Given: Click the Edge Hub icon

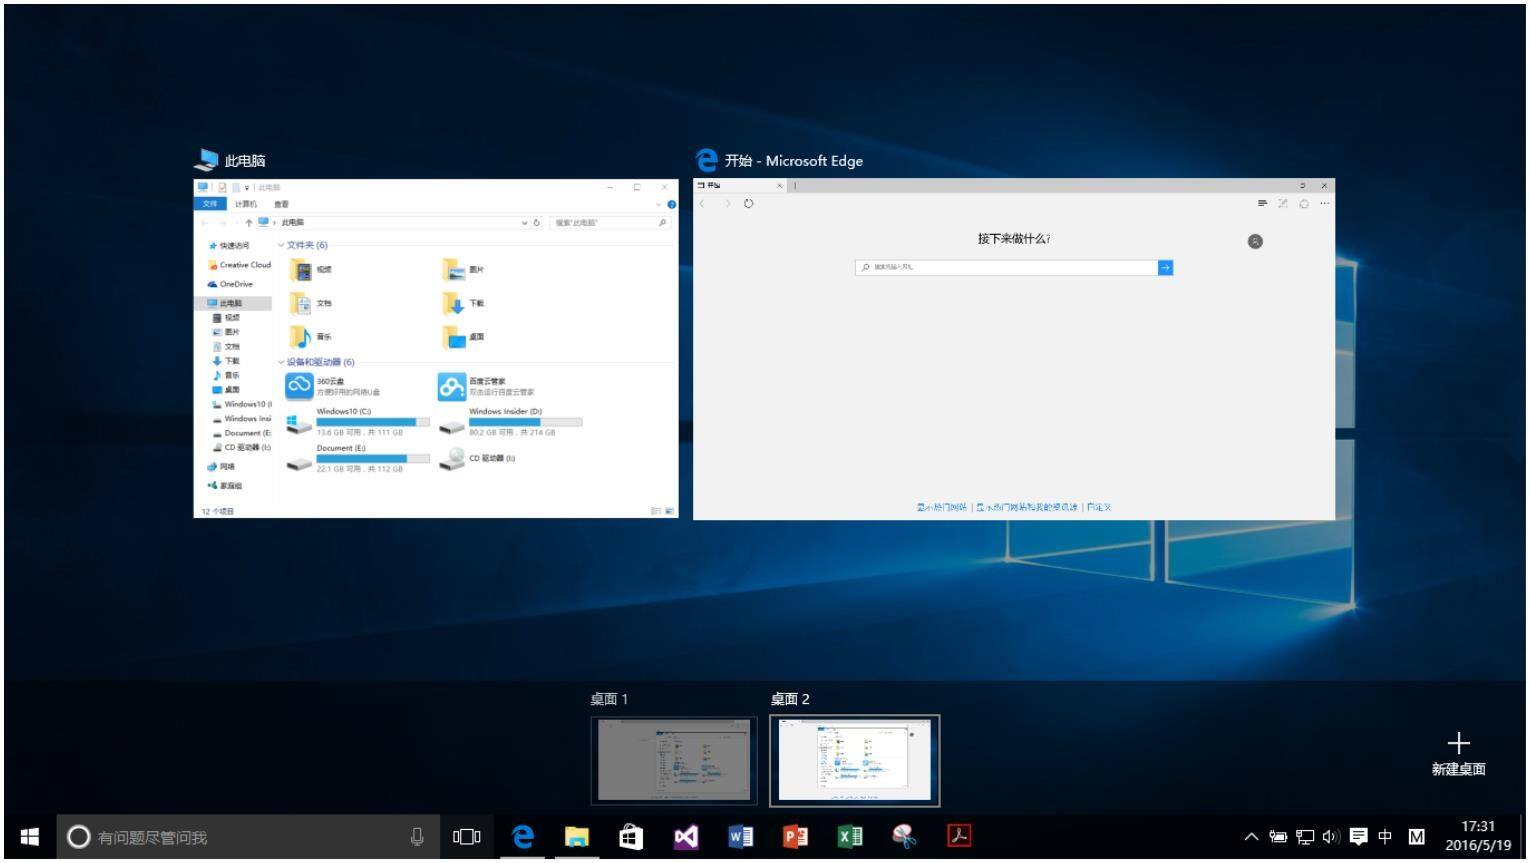Looking at the screenshot, I should [1262, 203].
